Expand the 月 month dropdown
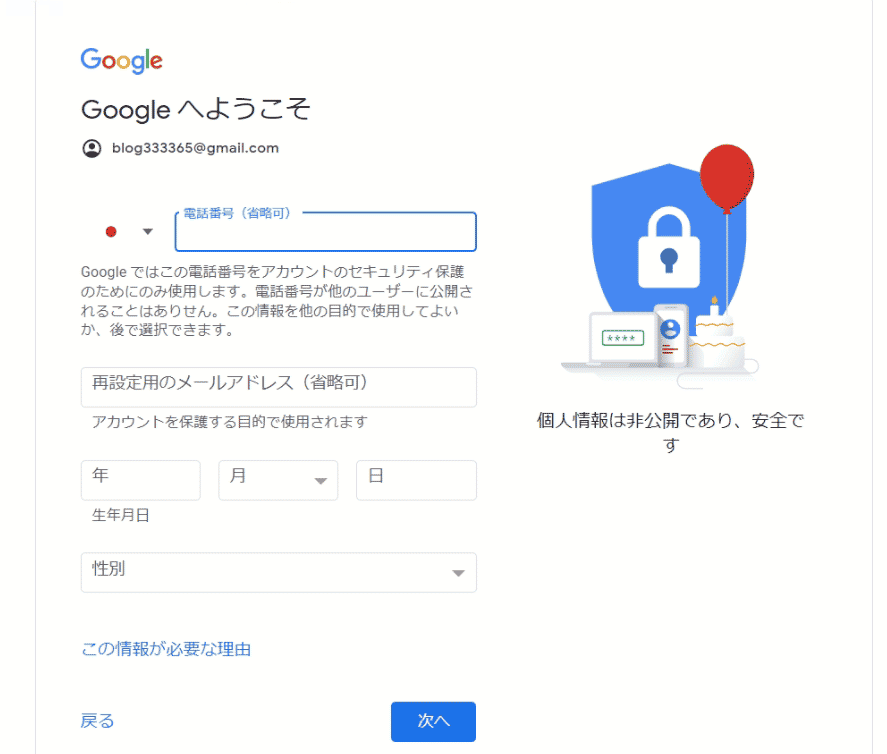Viewport: 887px width, 754px height. (278, 480)
